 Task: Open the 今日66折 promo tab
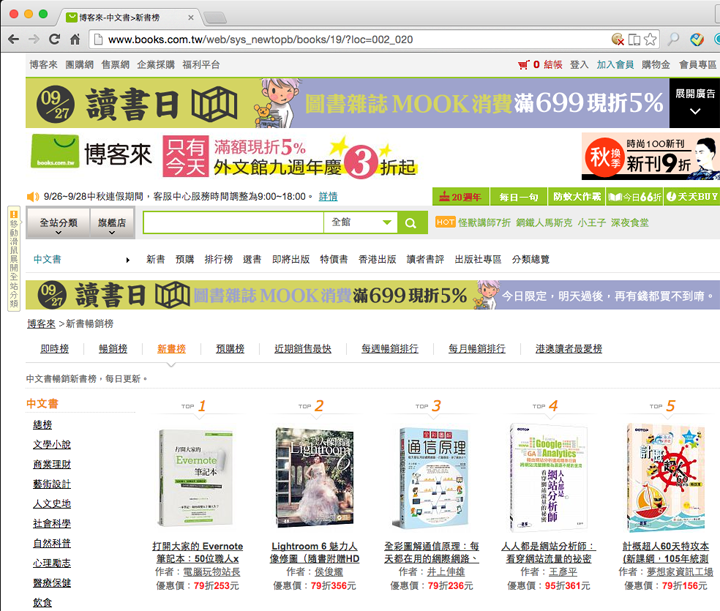(635, 197)
